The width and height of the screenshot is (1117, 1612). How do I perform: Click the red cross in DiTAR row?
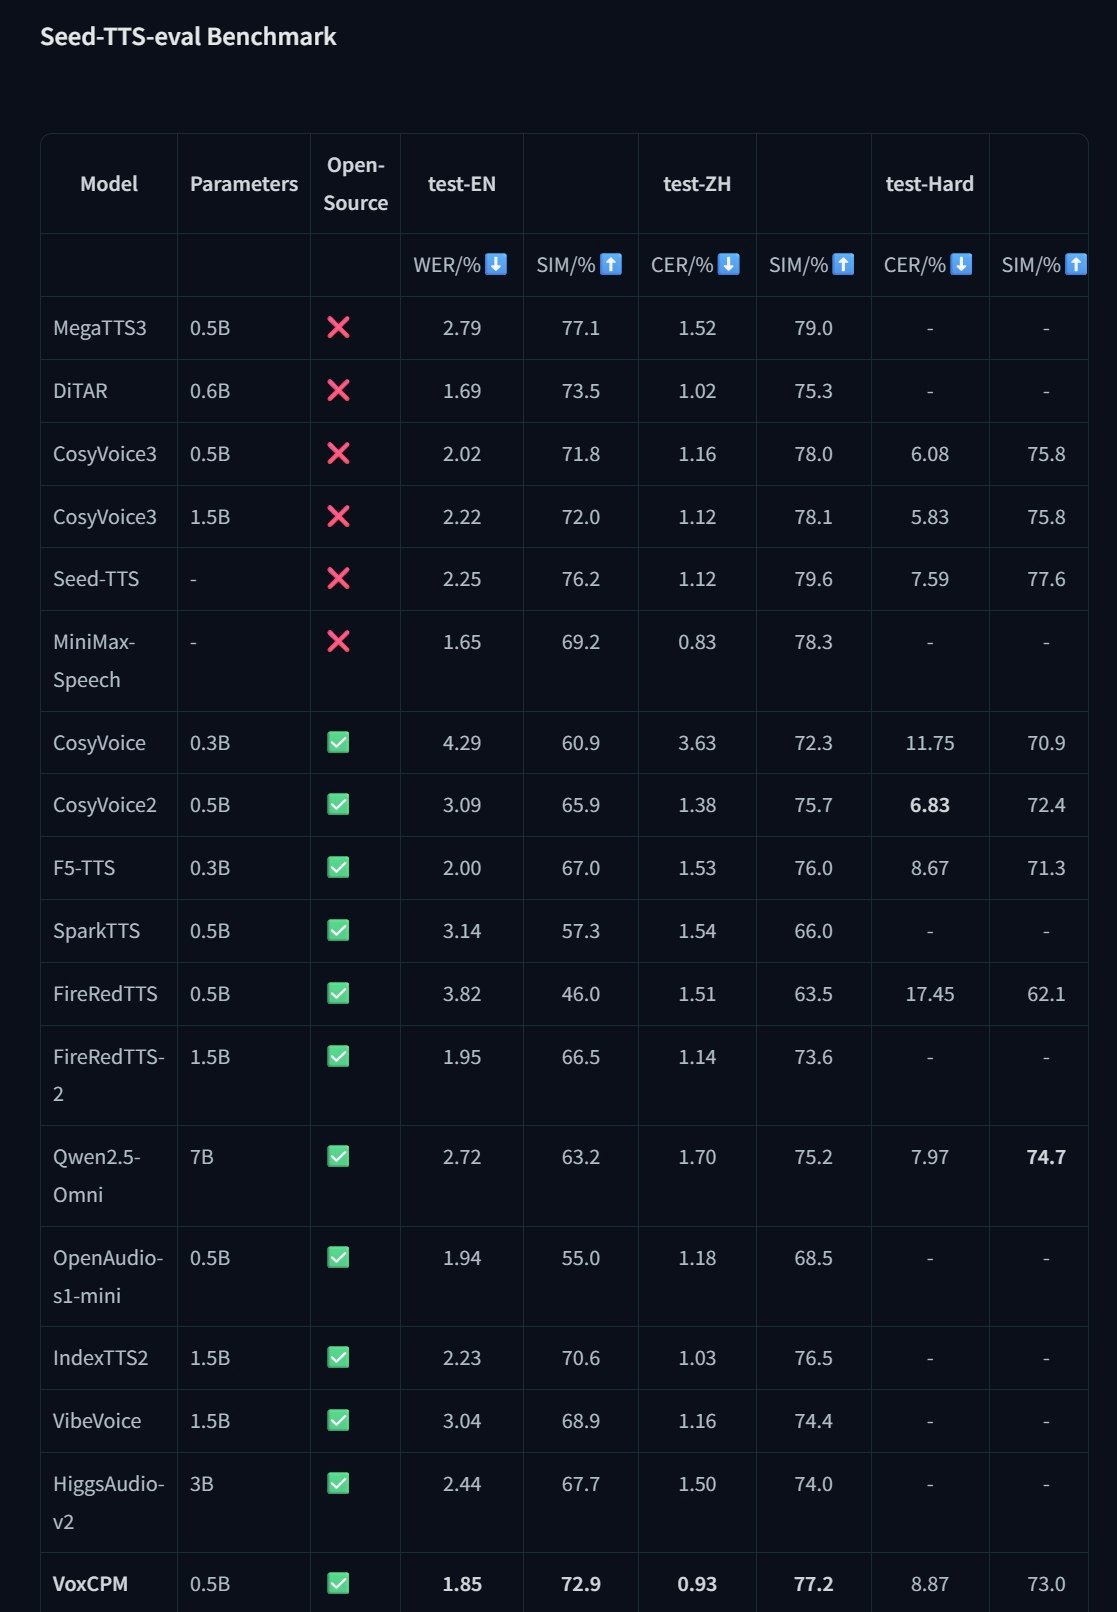pos(338,390)
